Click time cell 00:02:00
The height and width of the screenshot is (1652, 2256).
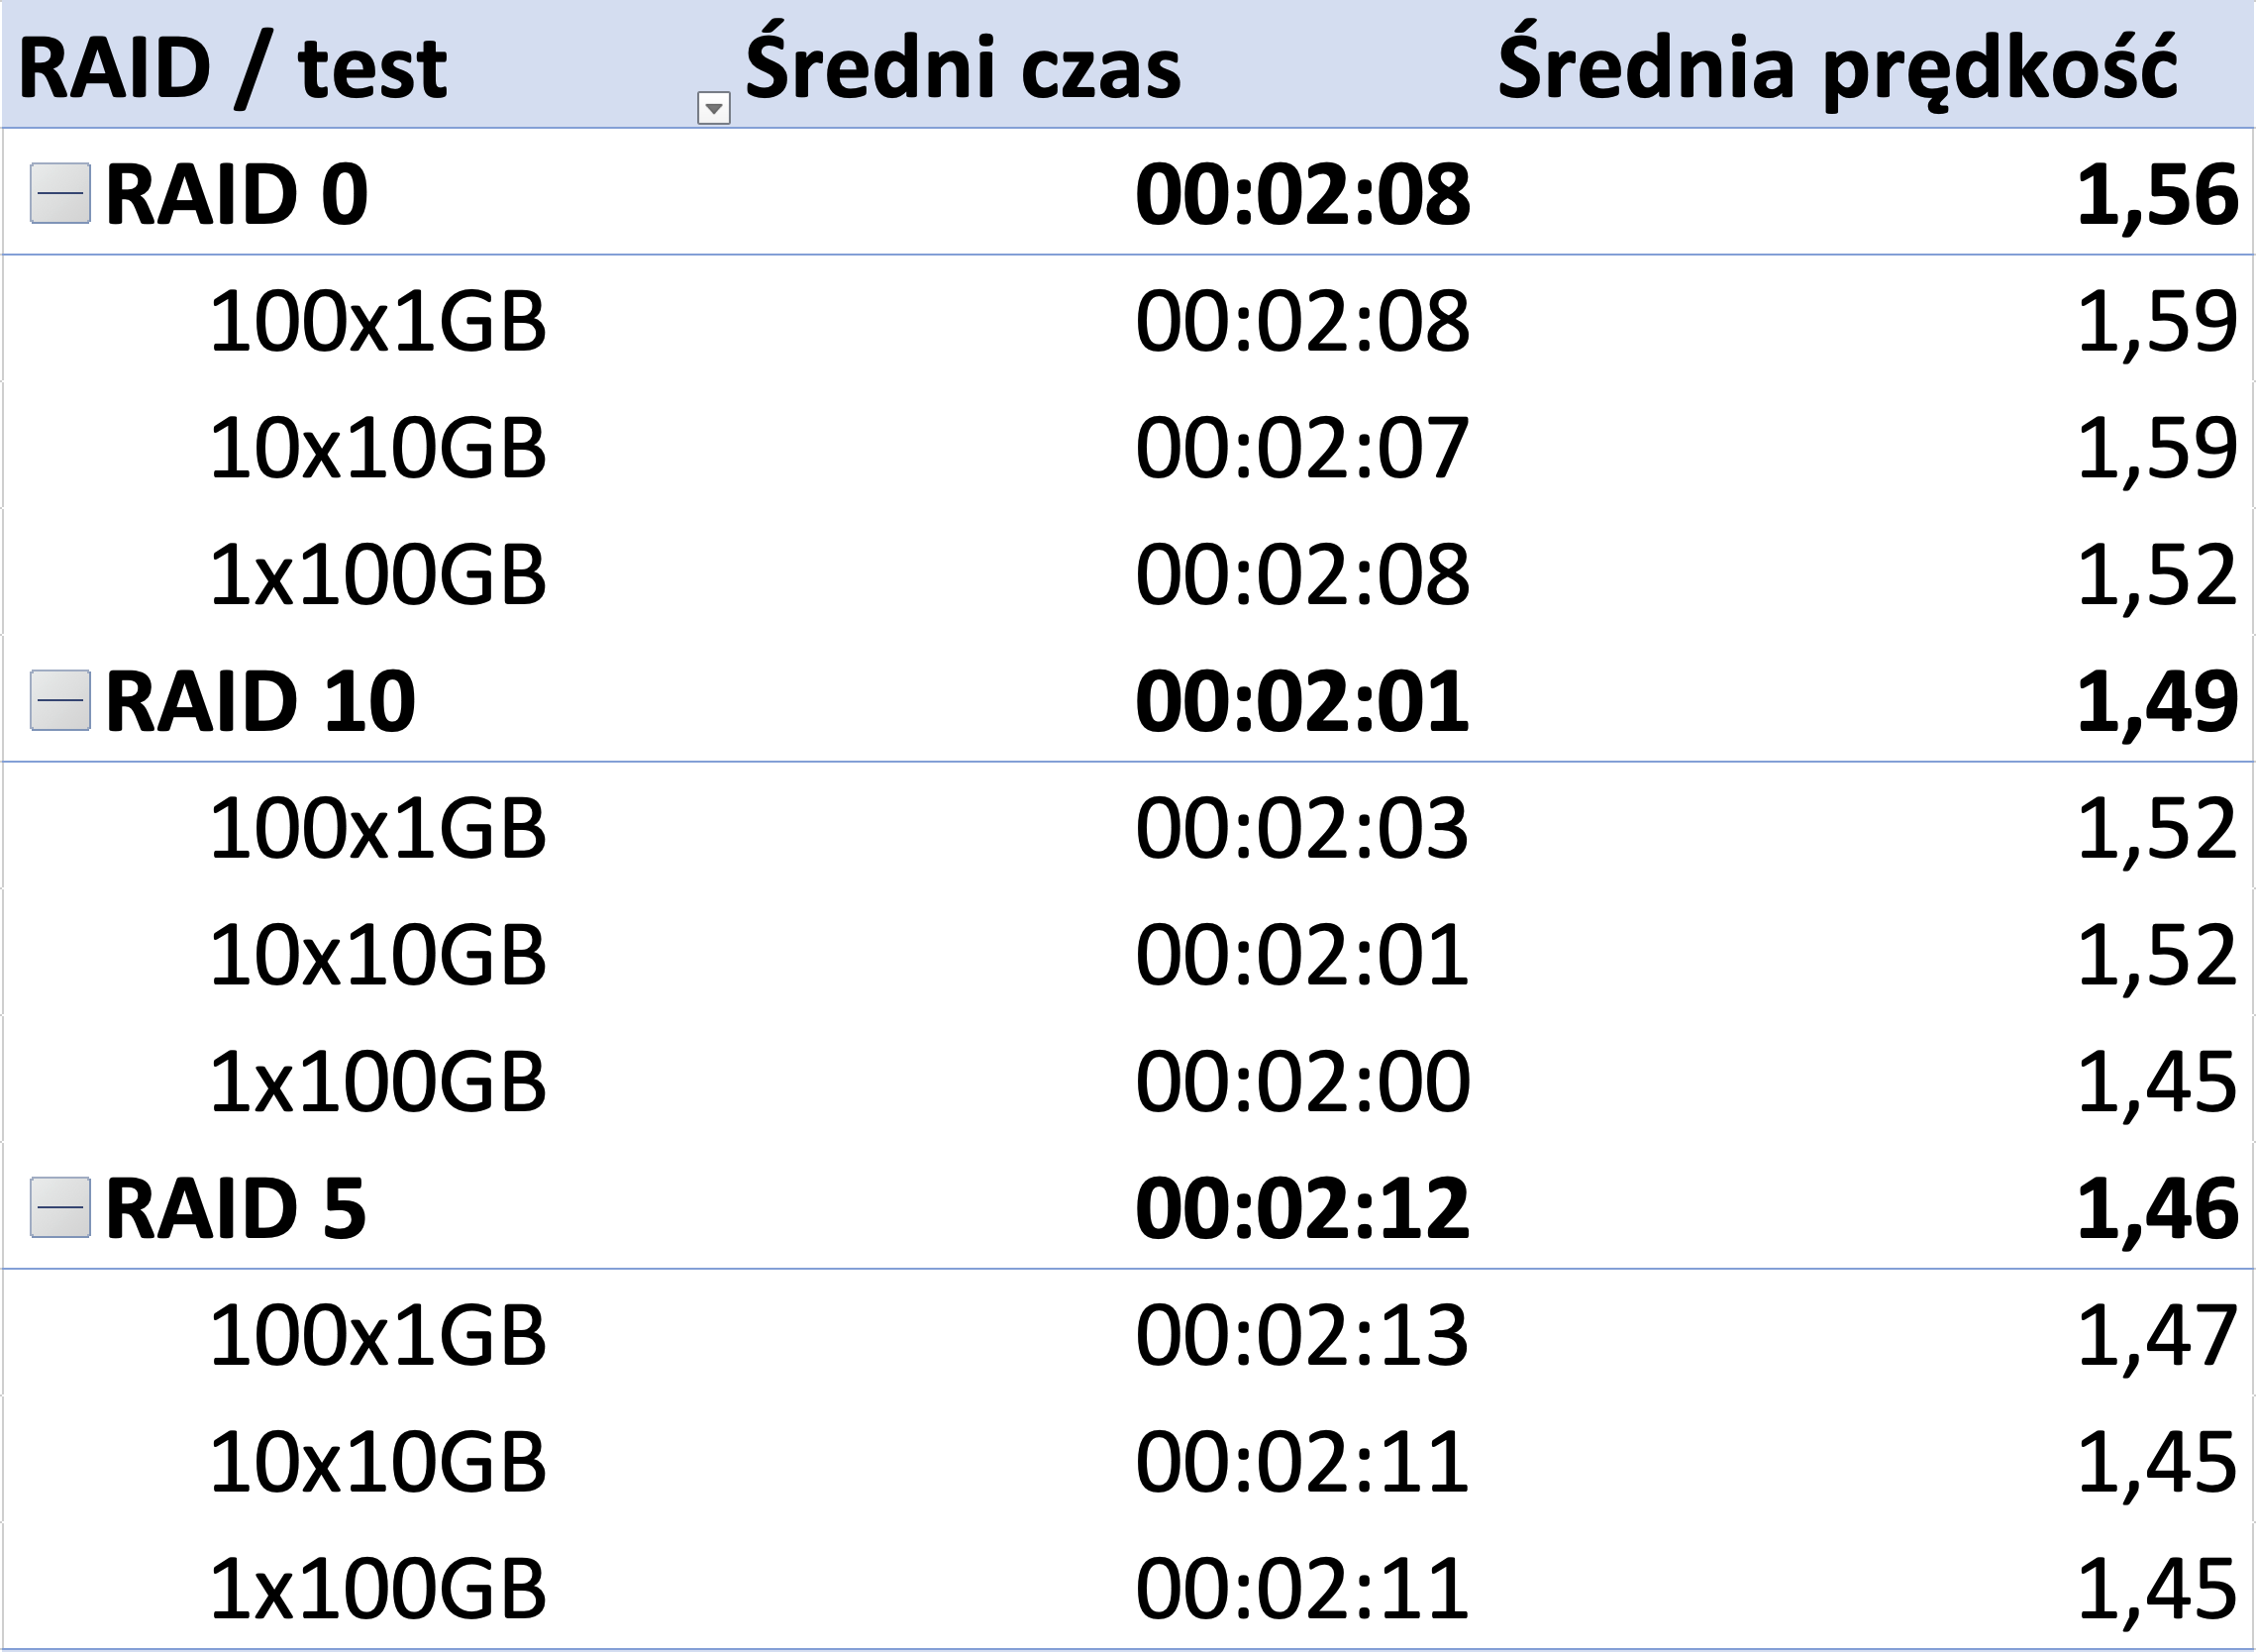1303,1082
